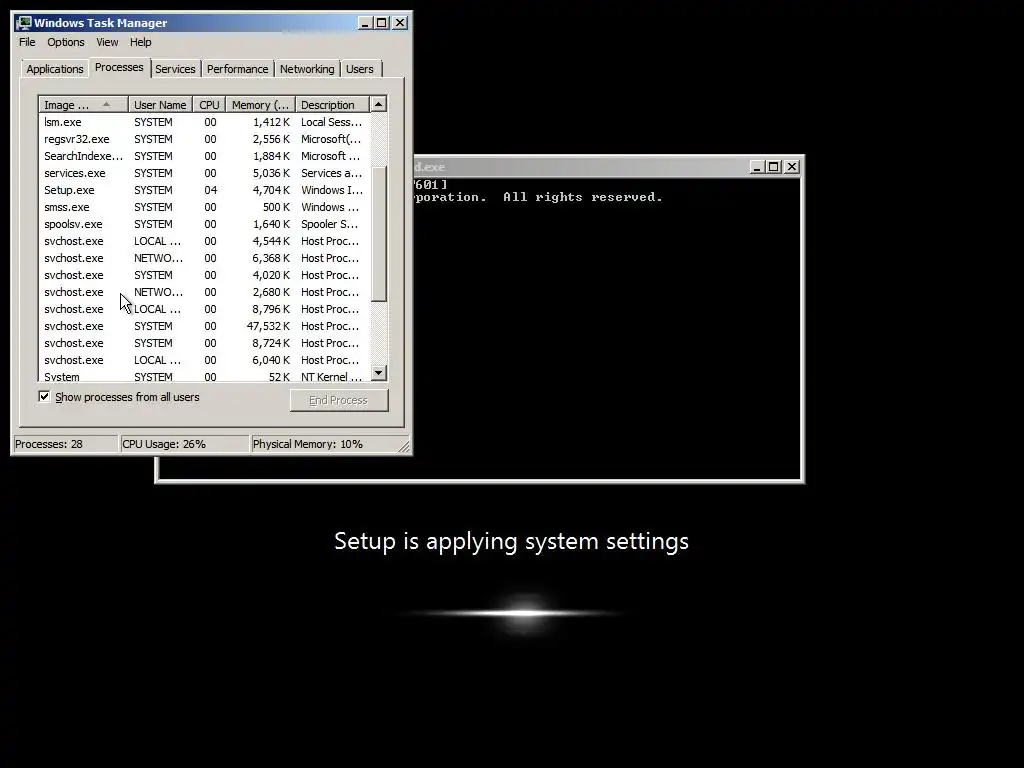Click the process list scrollbar thumb
The height and width of the screenshot is (768, 1024).
click(x=379, y=234)
